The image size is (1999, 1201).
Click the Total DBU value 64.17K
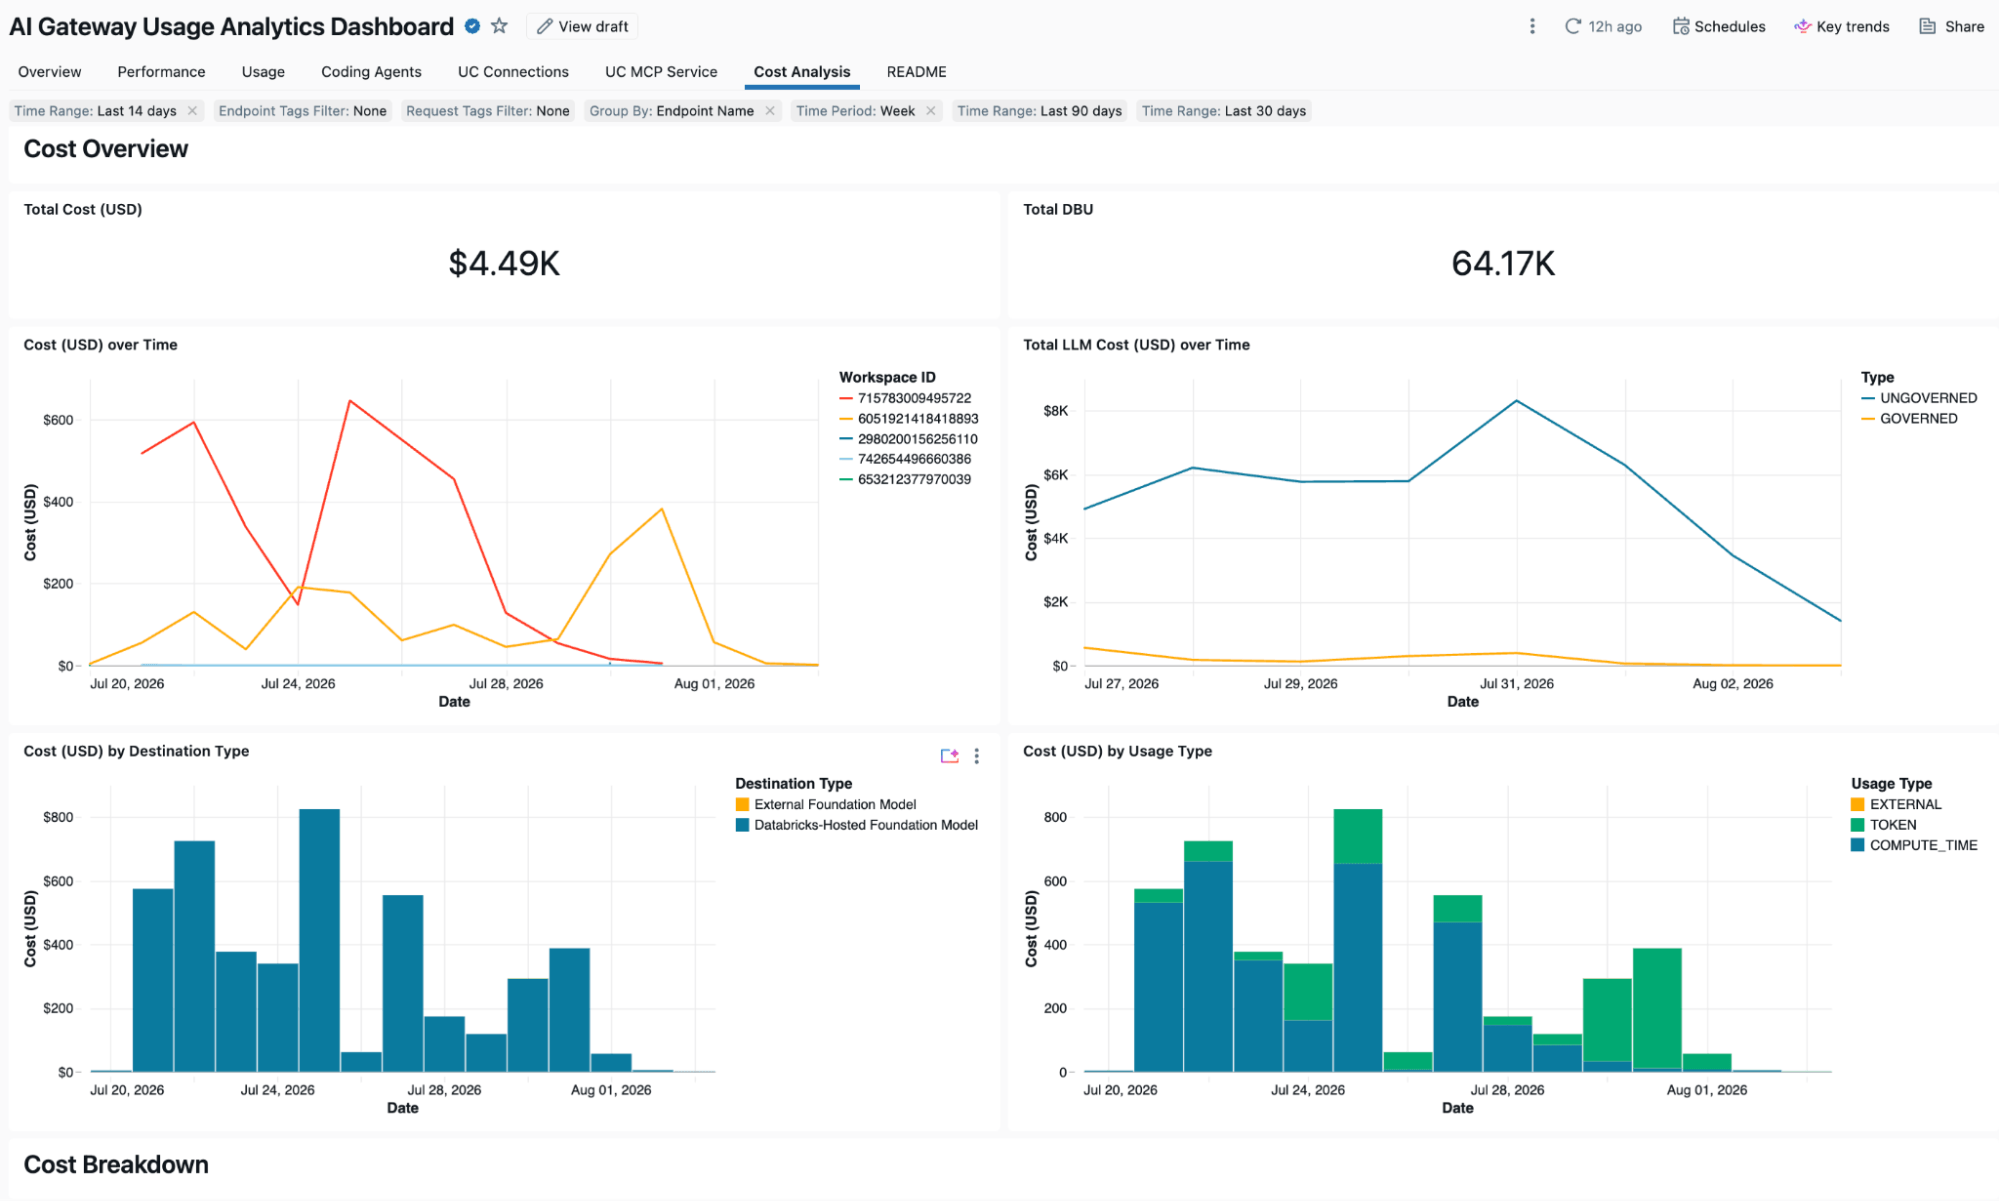pos(1503,263)
